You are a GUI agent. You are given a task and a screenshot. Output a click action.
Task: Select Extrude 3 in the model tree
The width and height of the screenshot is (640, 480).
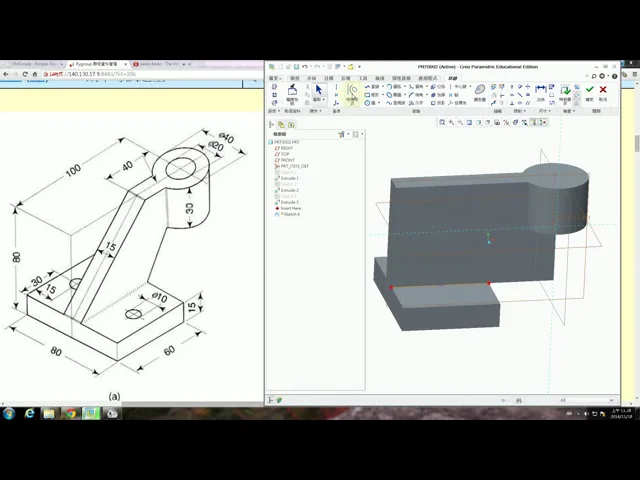coord(287,202)
